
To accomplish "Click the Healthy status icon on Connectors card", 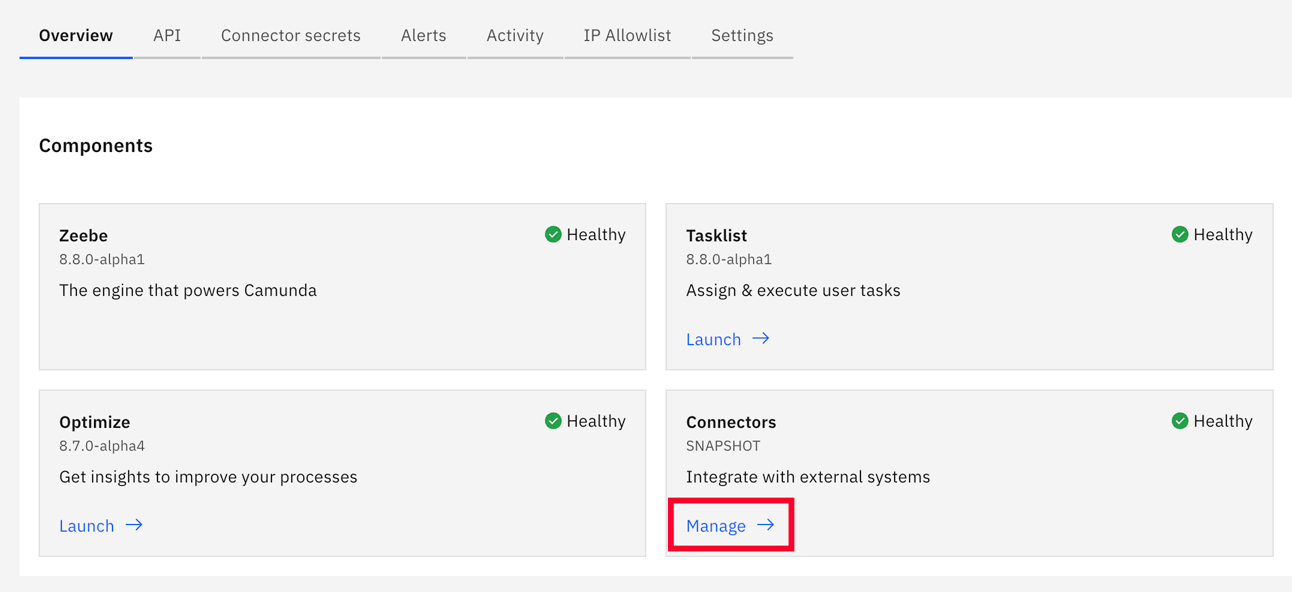I will 1180,421.
